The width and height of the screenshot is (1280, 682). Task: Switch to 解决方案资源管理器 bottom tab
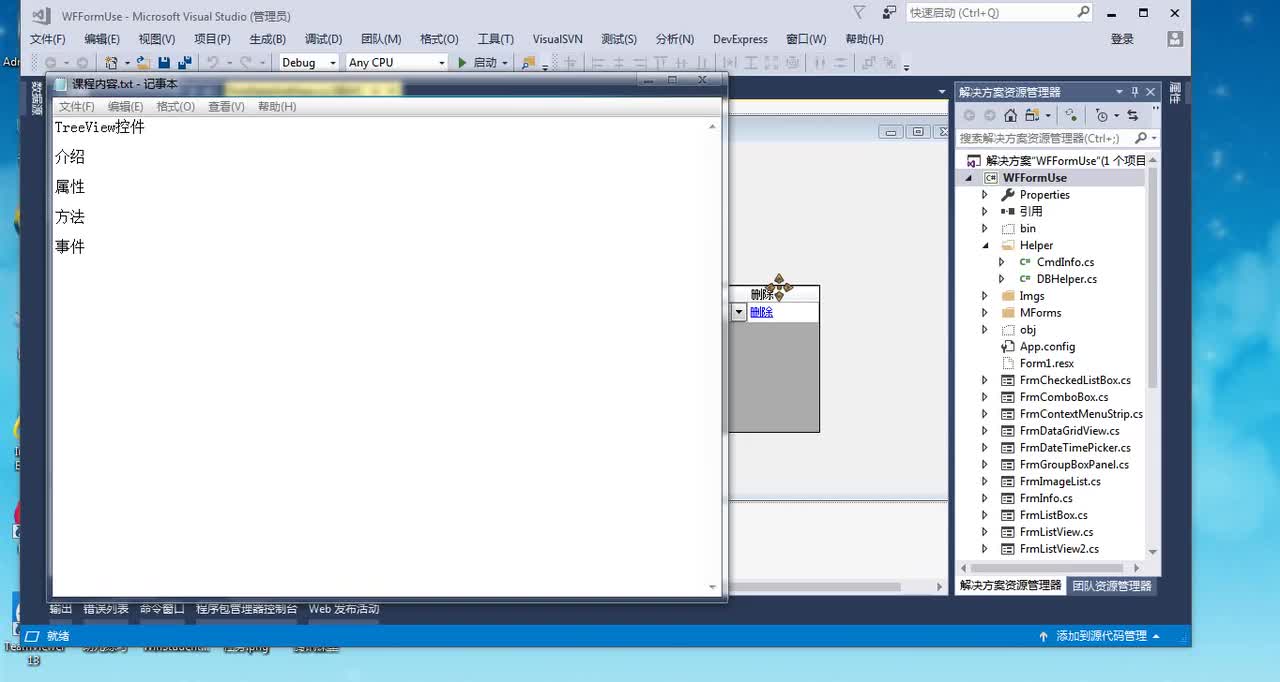1010,586
